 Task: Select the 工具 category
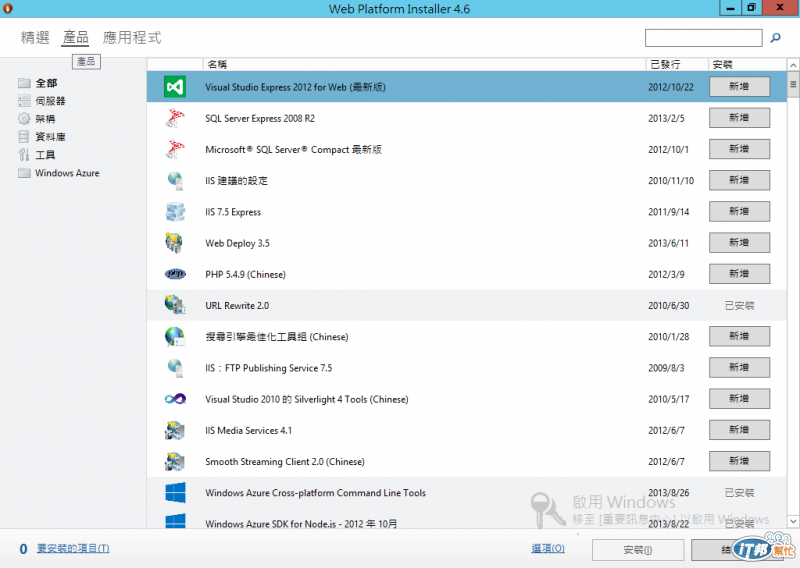coord(37,155)
